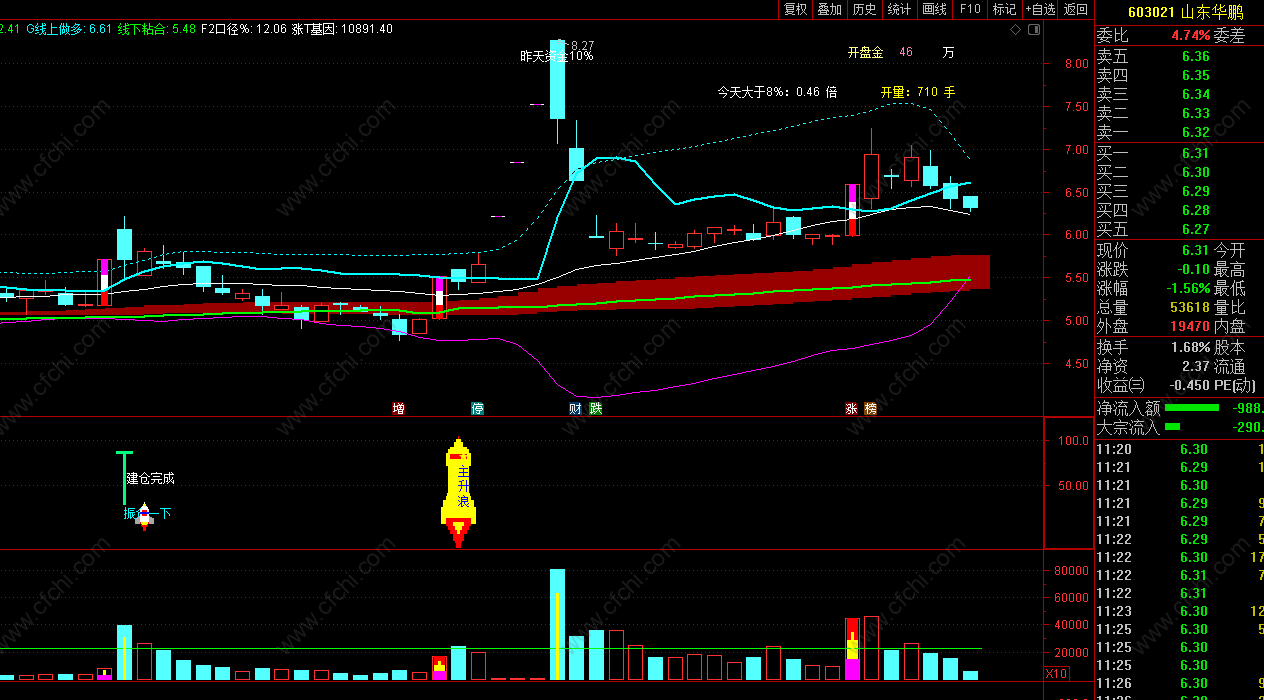The height and width of the screenshot is (700, 1264).
Task: Toggle the side panel square icon
Action: point(1034,30)
